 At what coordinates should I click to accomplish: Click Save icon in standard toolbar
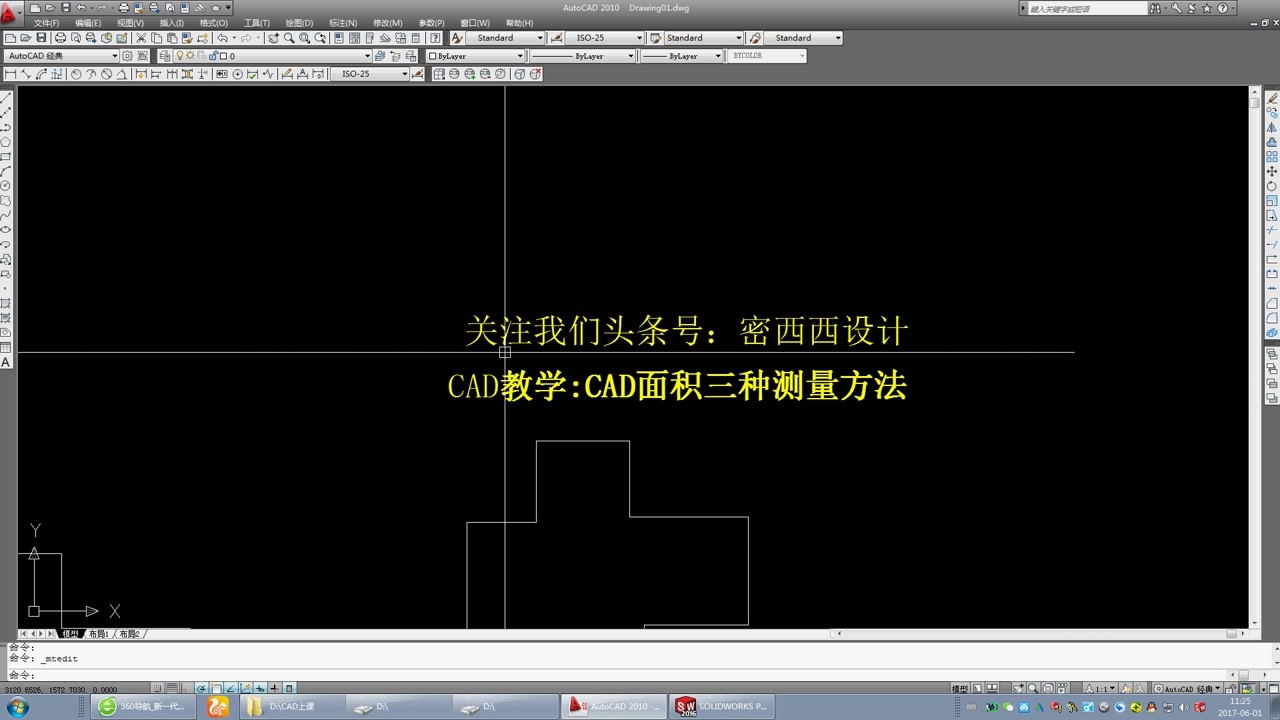tap(41, 38)
